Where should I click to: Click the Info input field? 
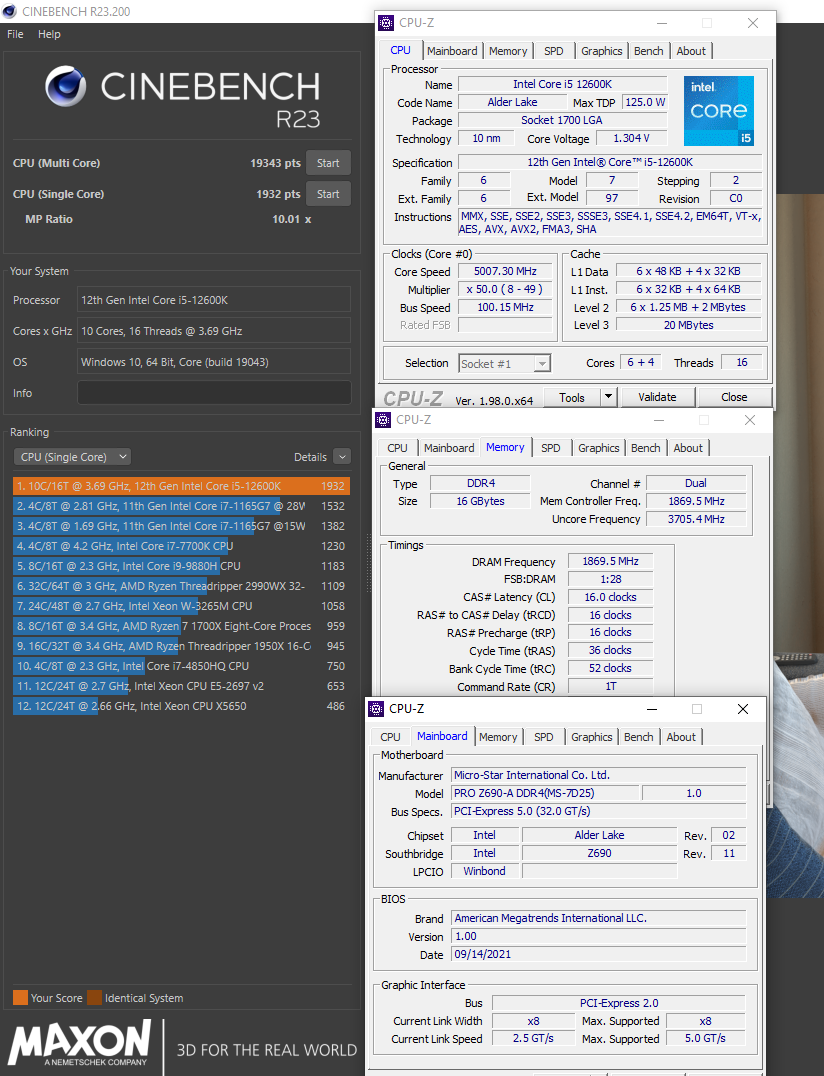coord(214,393)
